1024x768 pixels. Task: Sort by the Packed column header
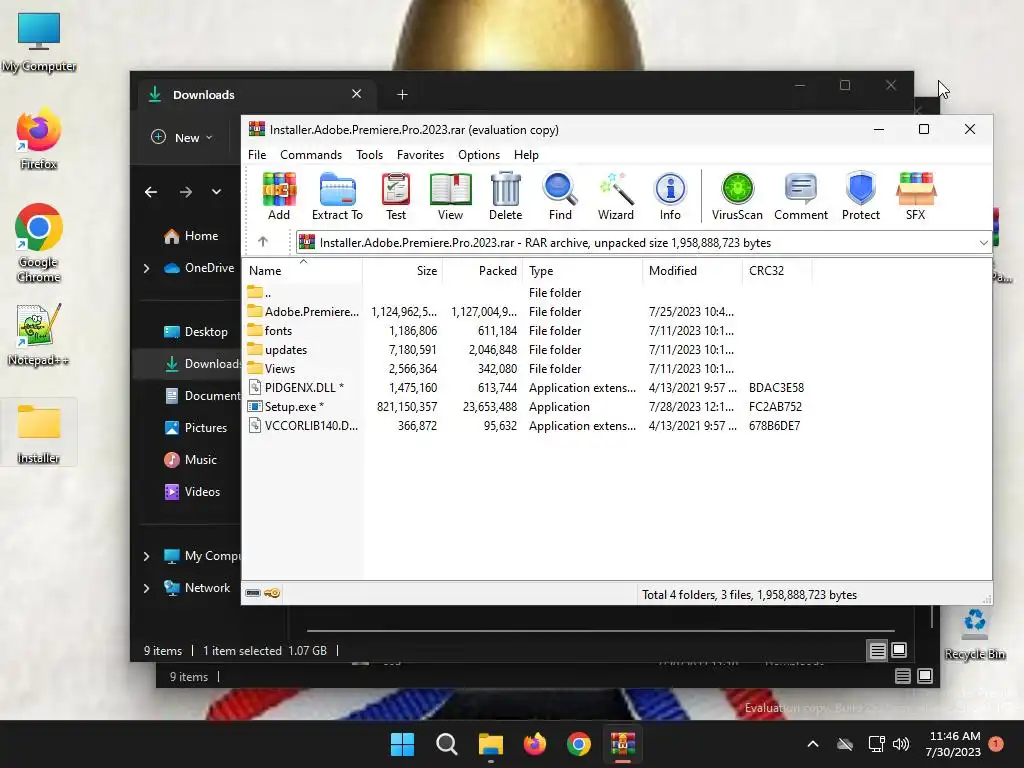click(483, 270)
